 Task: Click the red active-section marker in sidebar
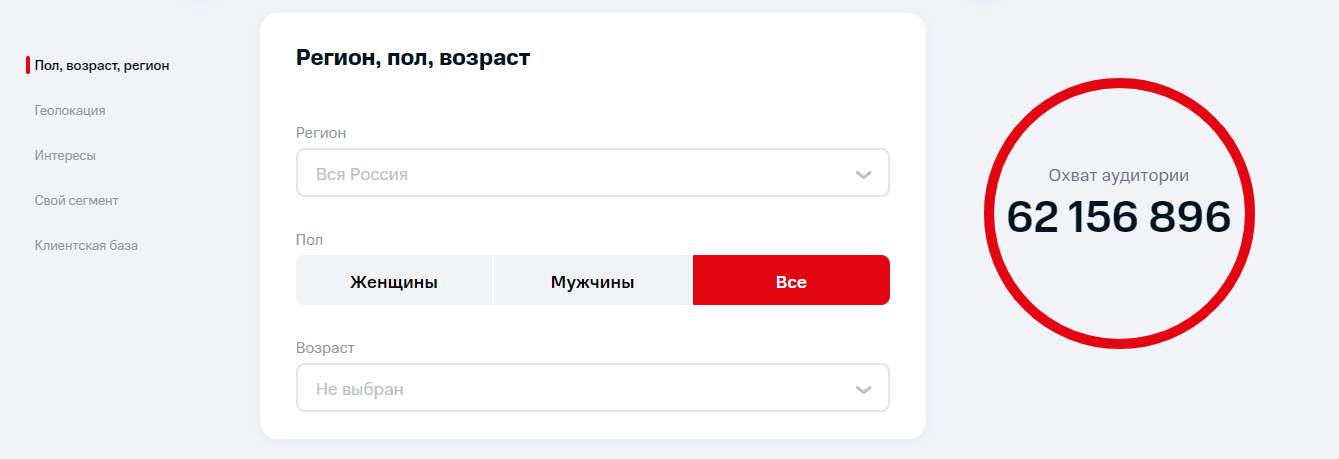point(28,66)
